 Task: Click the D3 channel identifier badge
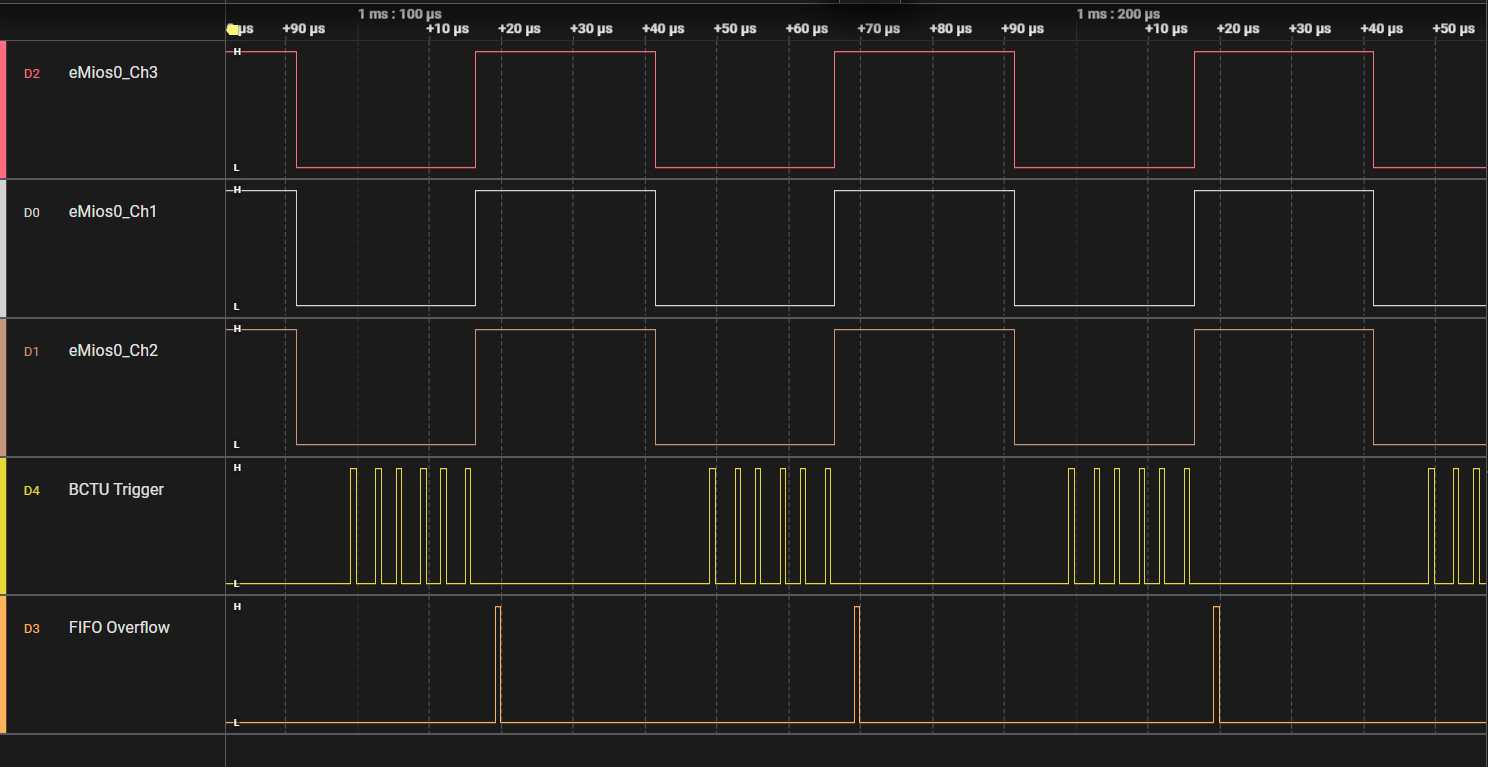32,628
